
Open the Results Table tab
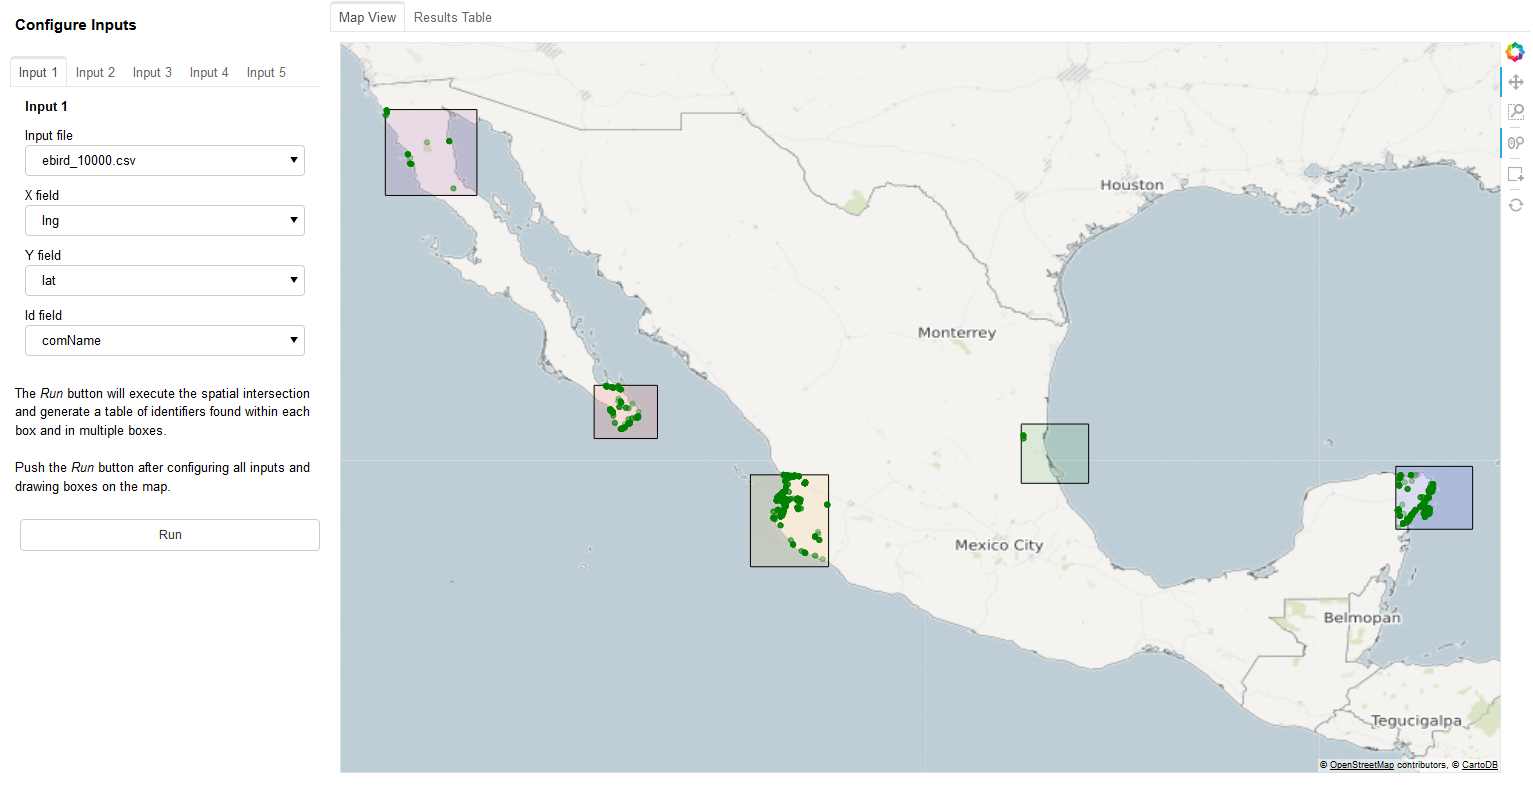coord(452,17)
